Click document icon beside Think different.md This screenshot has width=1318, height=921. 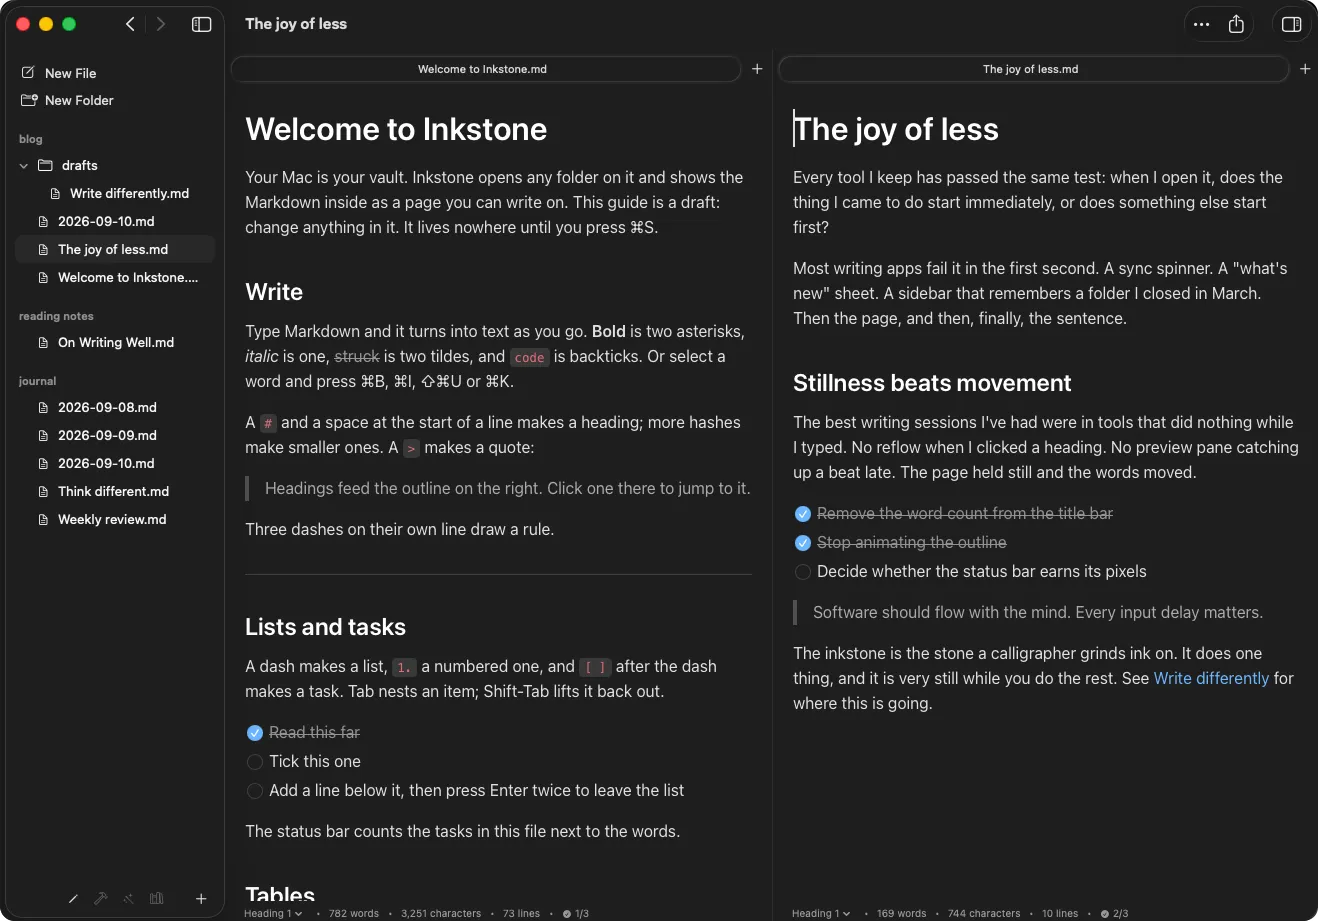(x=43, y=491)
